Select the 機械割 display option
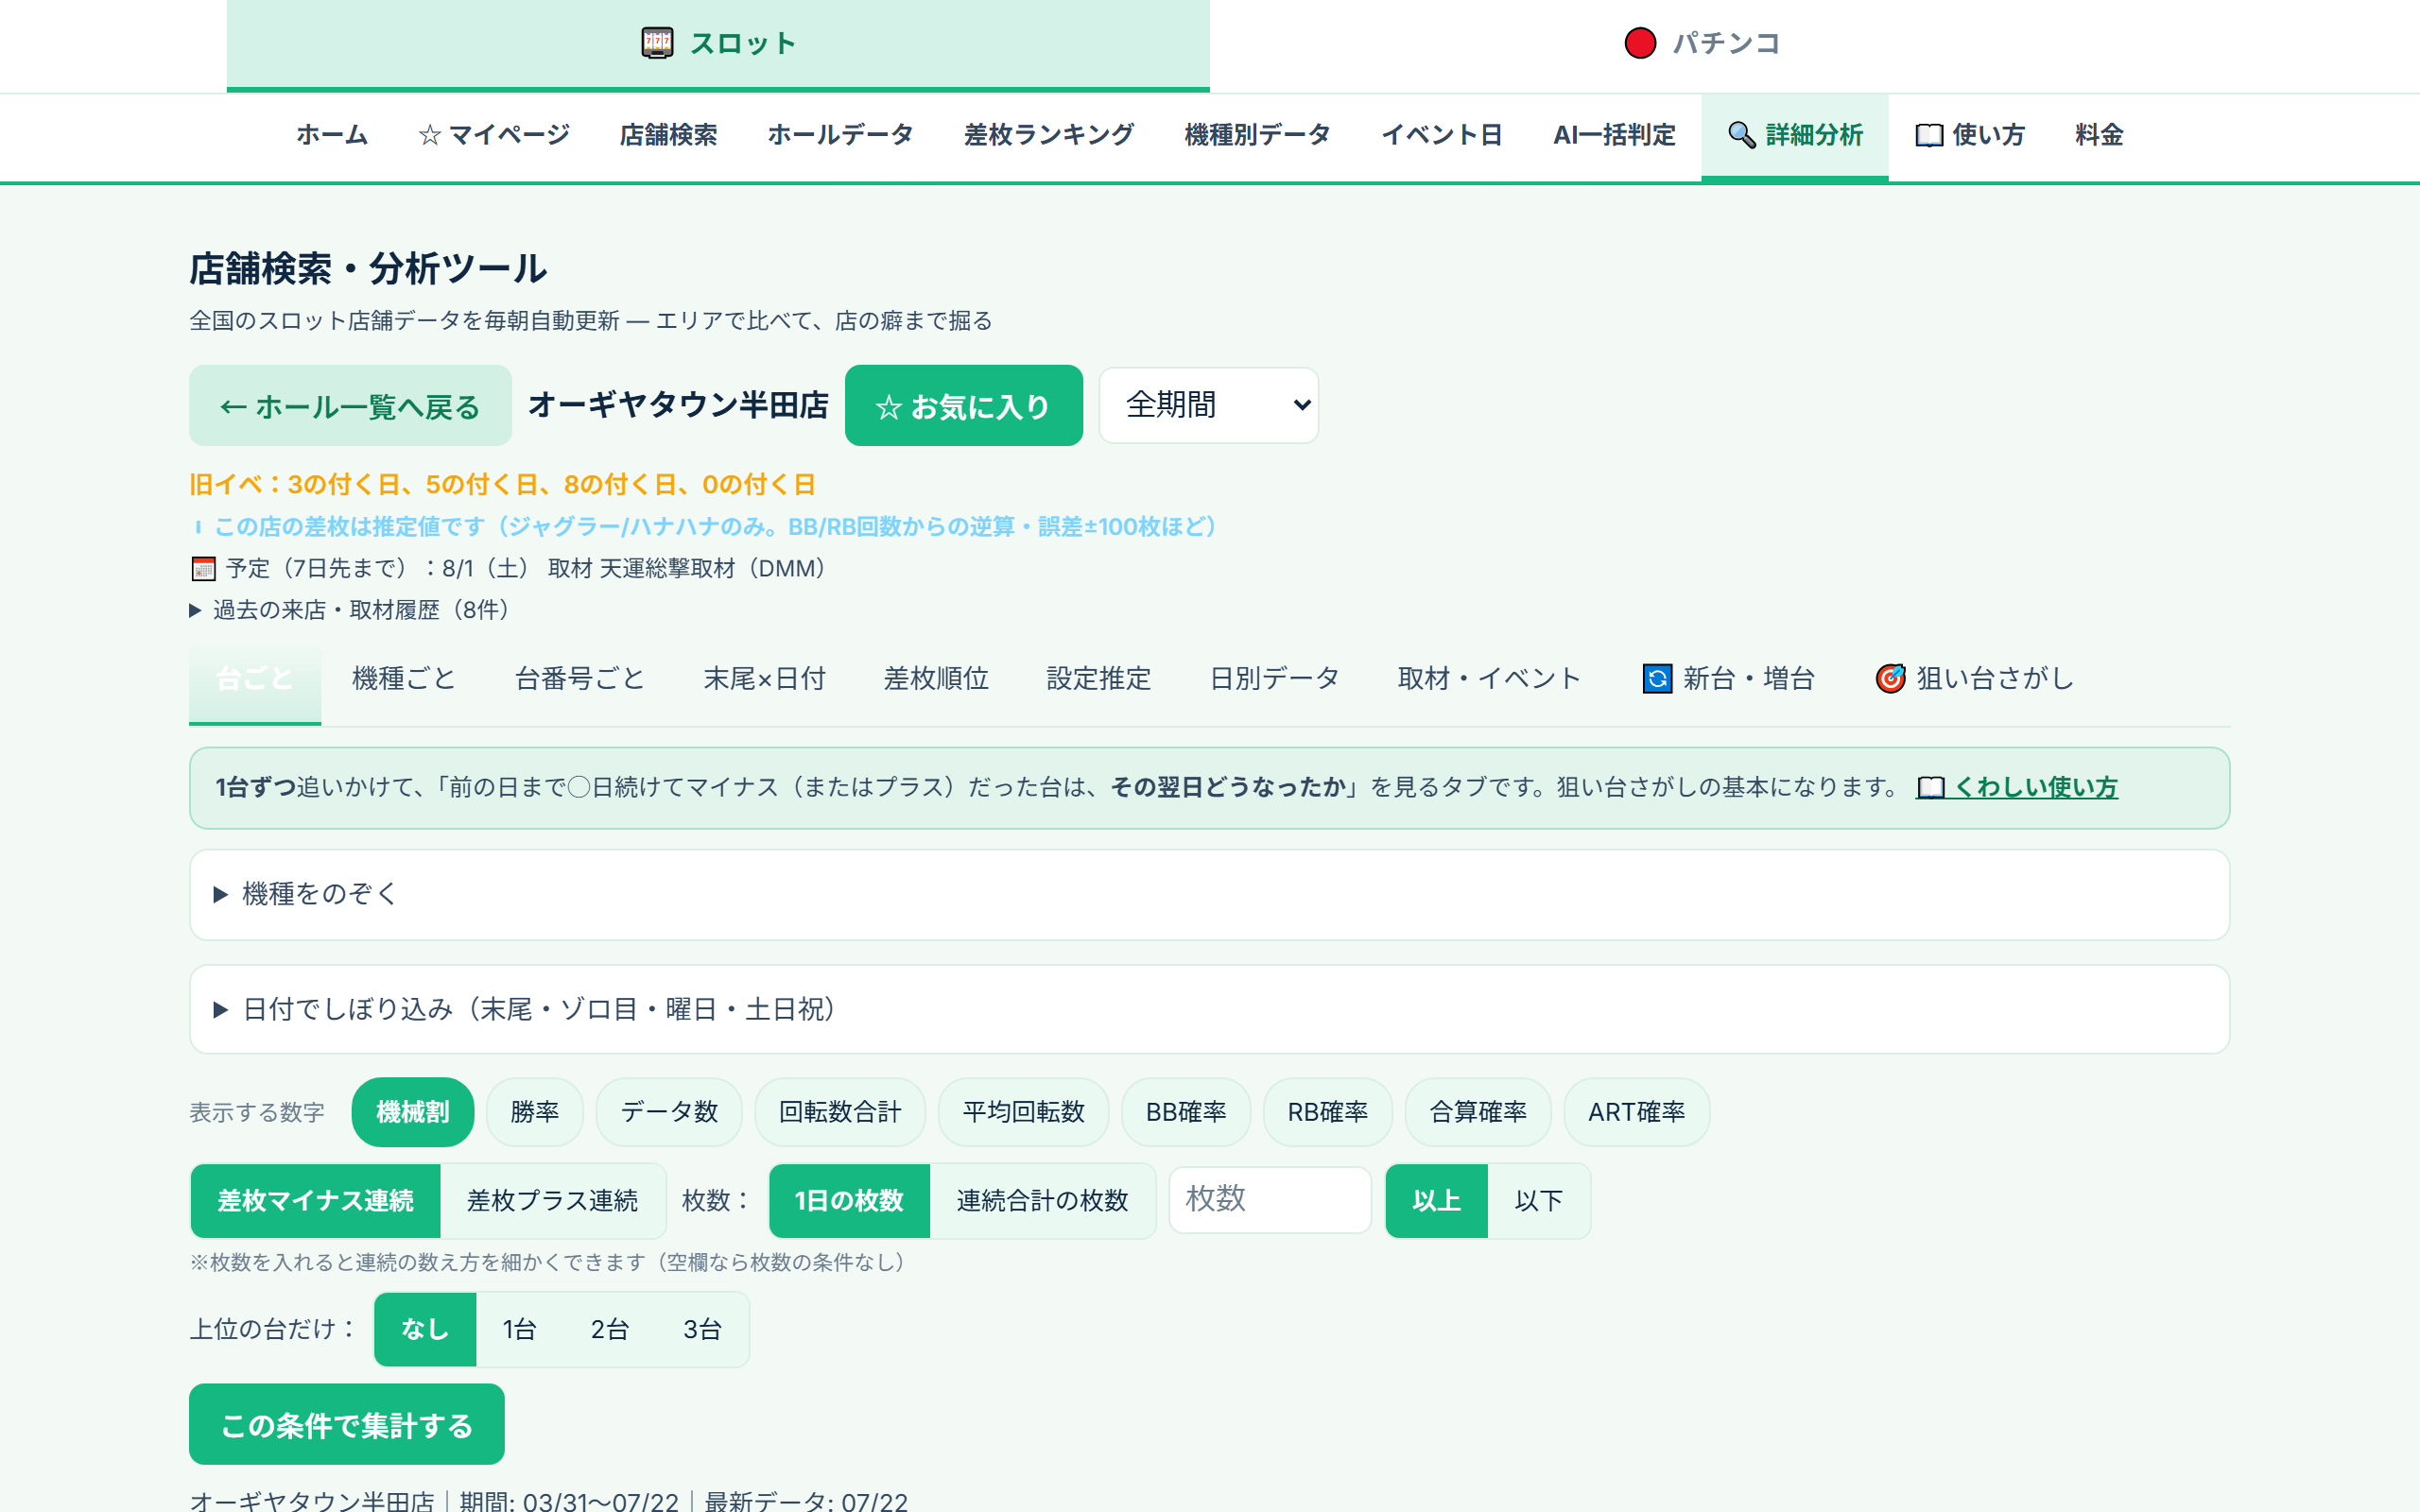Image resolution: width=2420 pixels, height=1512 pixels. [412, 1112]
